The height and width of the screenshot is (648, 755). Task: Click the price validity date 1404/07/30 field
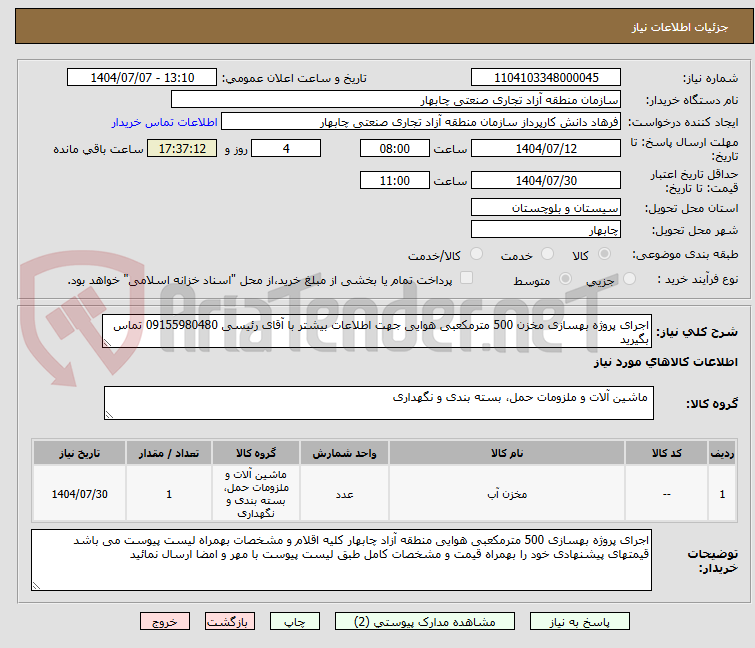(546, 181)
